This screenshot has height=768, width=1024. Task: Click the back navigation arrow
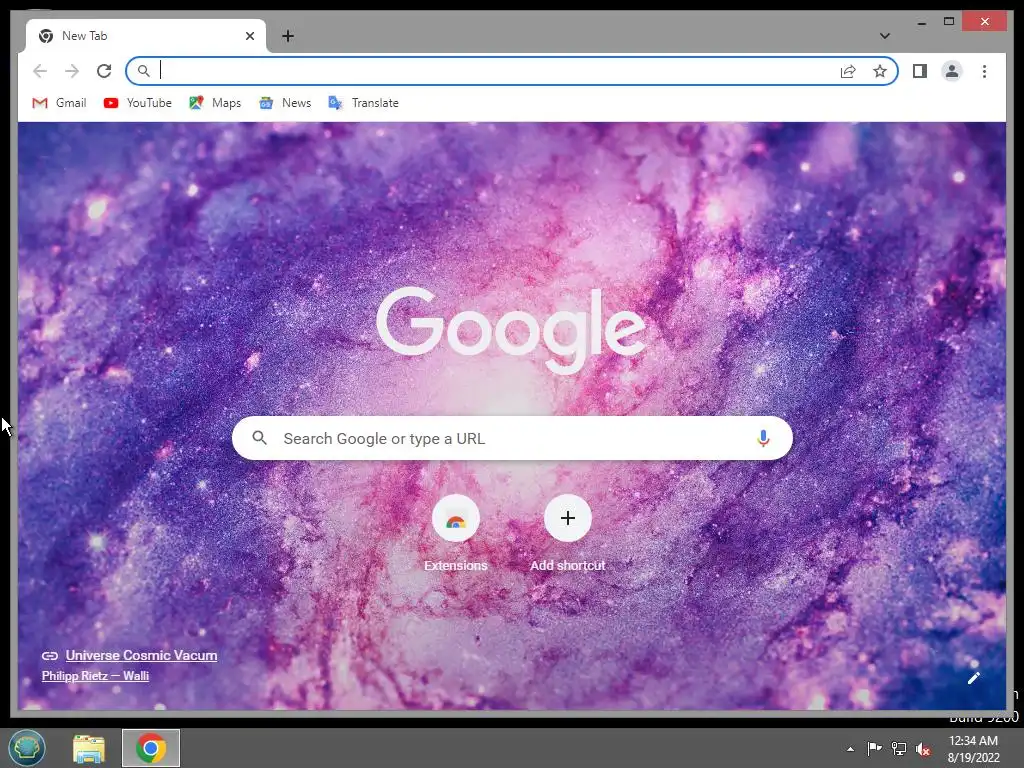40,71
